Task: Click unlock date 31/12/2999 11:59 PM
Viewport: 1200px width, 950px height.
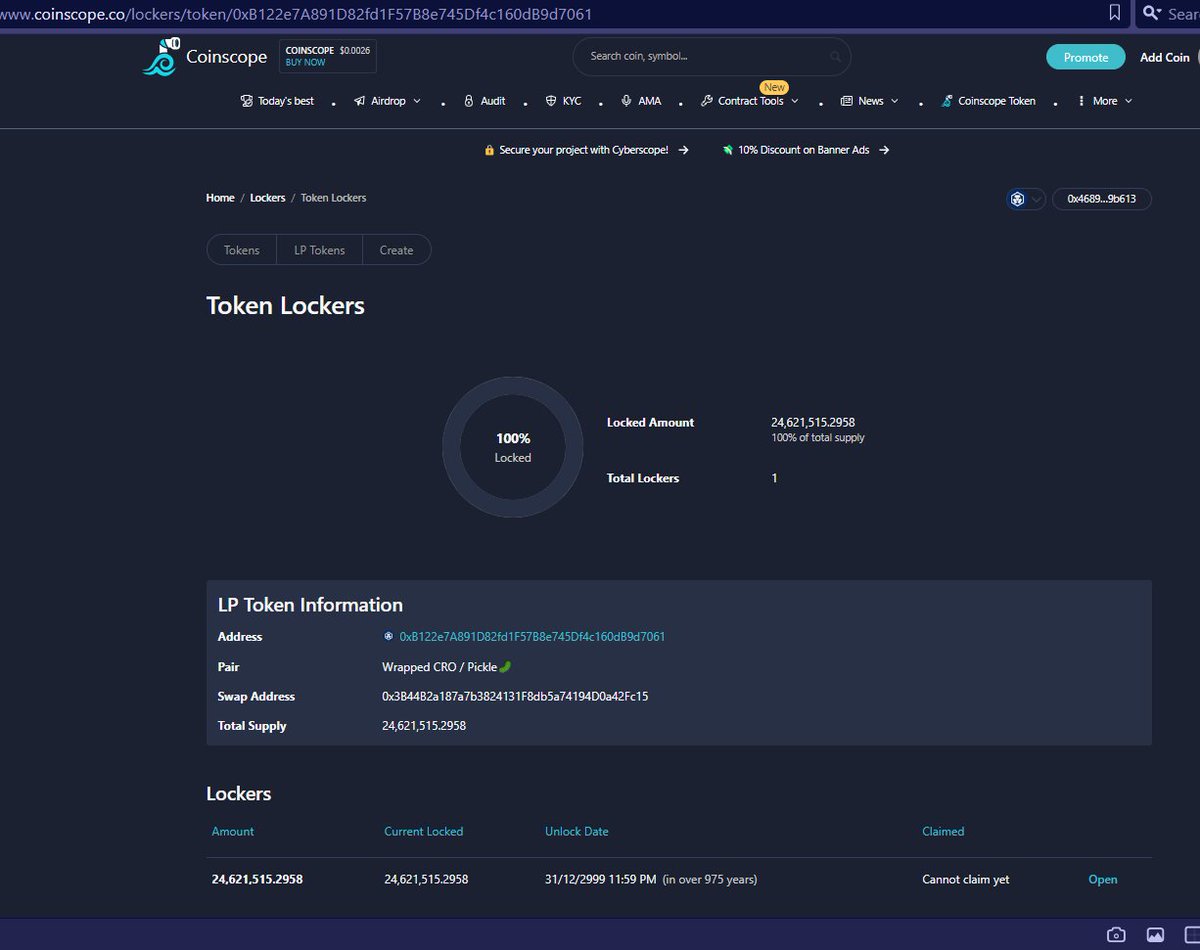Action: coord(600,880)
